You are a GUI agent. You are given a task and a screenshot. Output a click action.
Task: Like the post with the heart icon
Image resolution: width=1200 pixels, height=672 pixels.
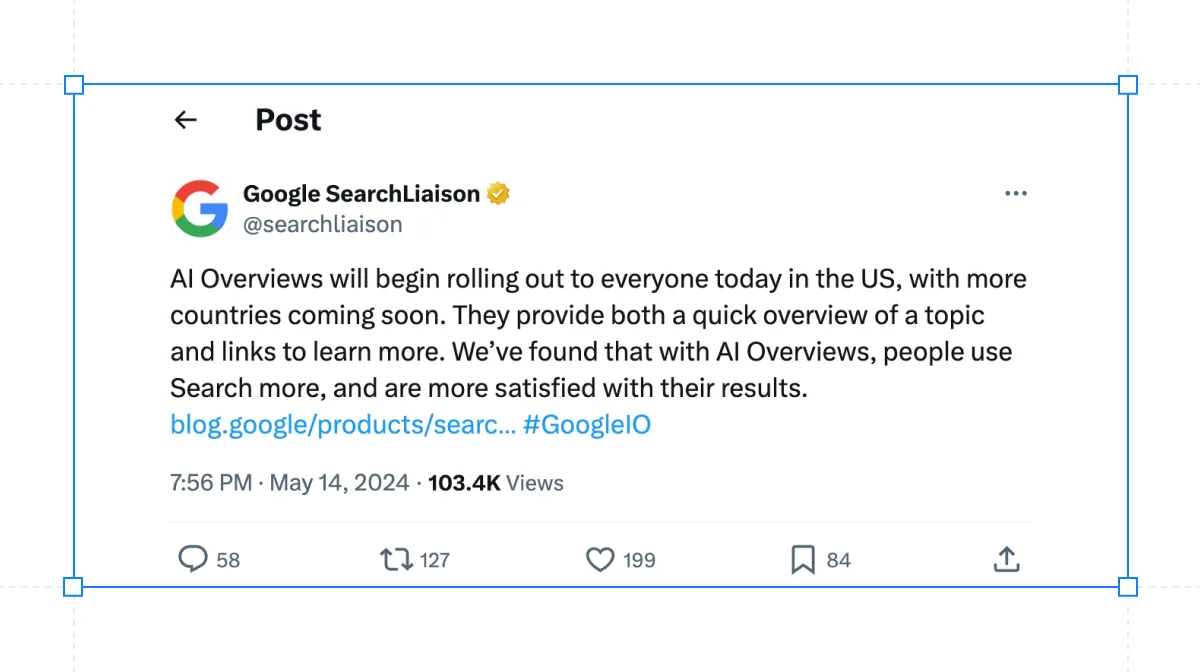(x=600, y=559)
